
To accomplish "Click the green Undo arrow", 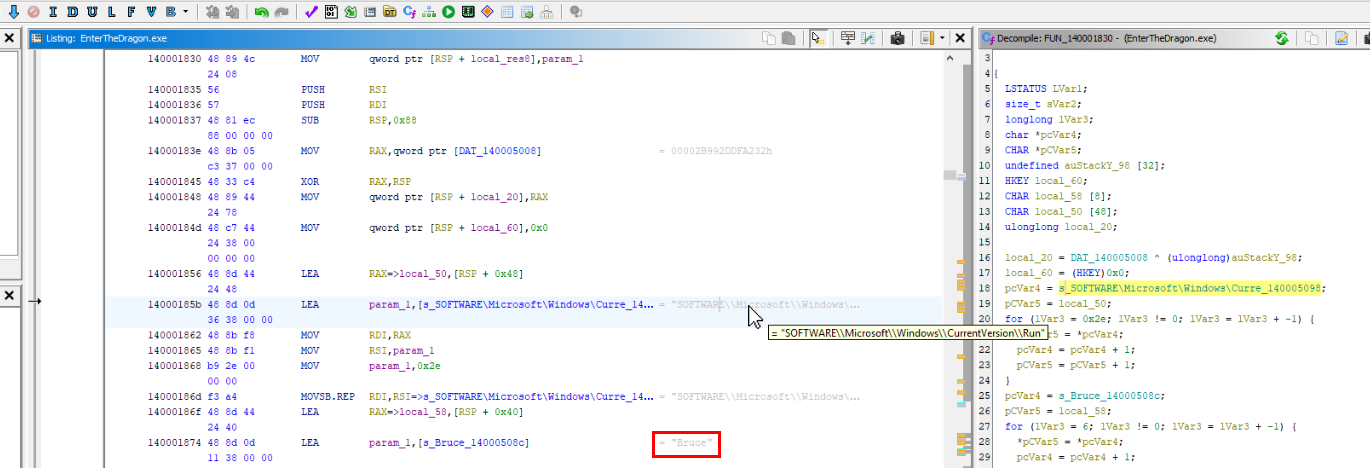I will tap(261, 12).
